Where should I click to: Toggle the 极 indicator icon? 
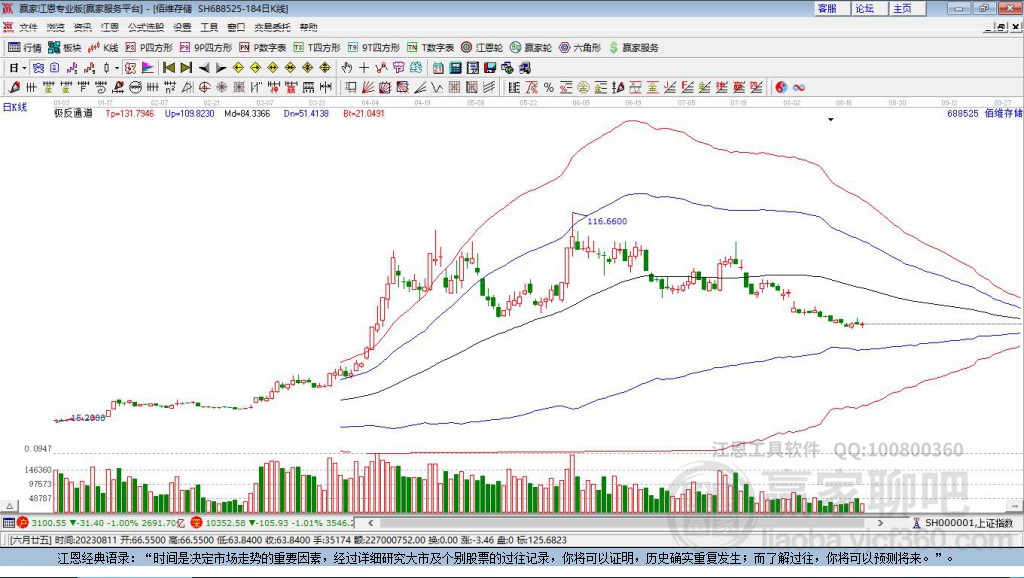[x=130, y=68]
